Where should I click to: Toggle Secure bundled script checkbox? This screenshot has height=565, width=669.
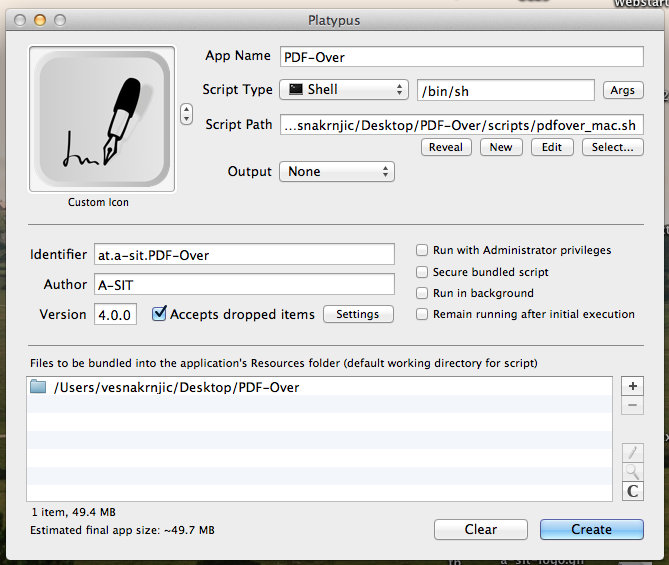(x=423, y=272)
